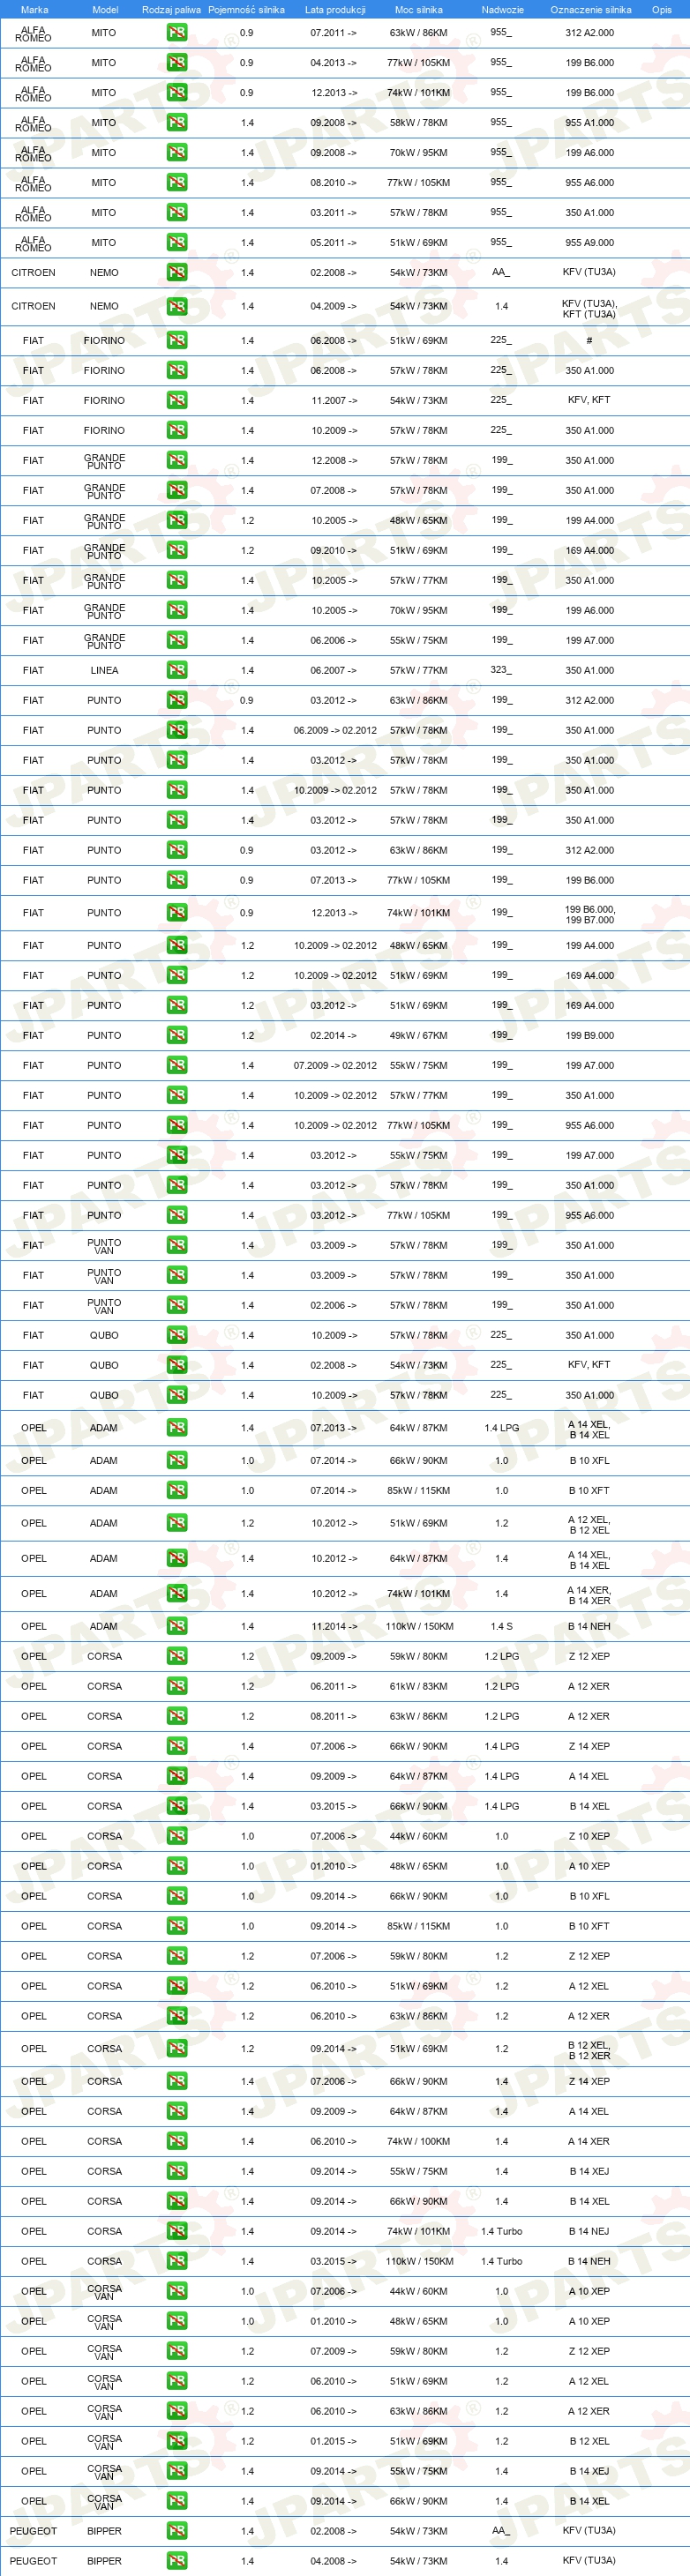Select the 323_ body code cell
The height and width of the screenshot is (2576, 690).
[x=501, y=670]
